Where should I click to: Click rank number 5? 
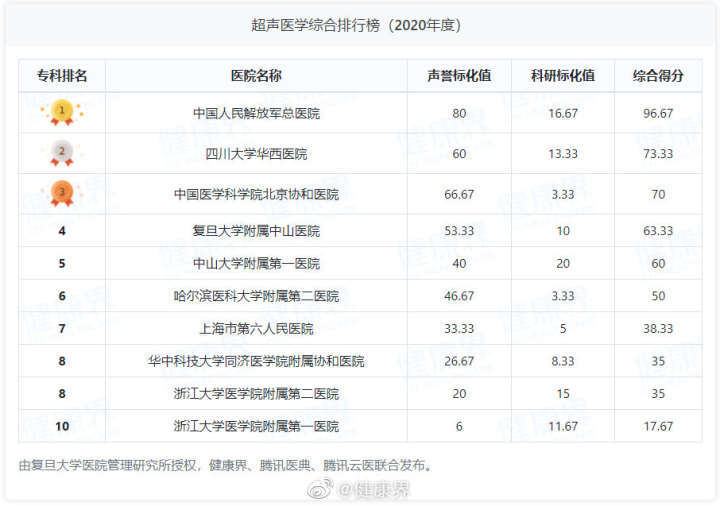62,263
